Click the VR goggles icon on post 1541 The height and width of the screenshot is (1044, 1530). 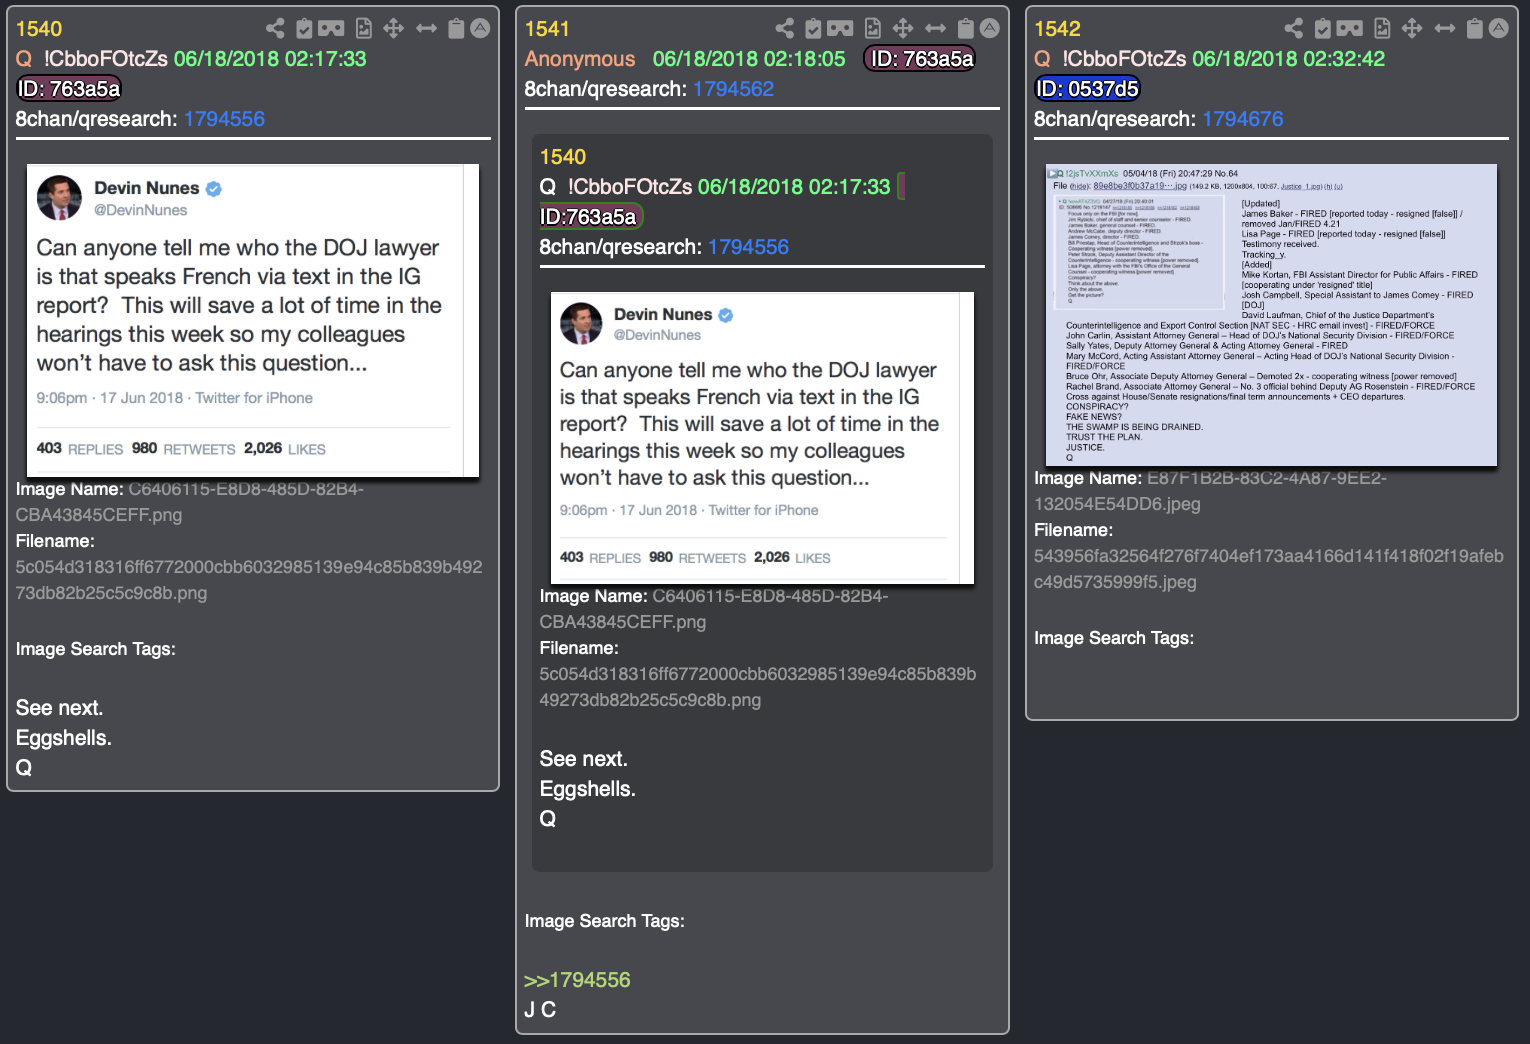pos(840,28)
